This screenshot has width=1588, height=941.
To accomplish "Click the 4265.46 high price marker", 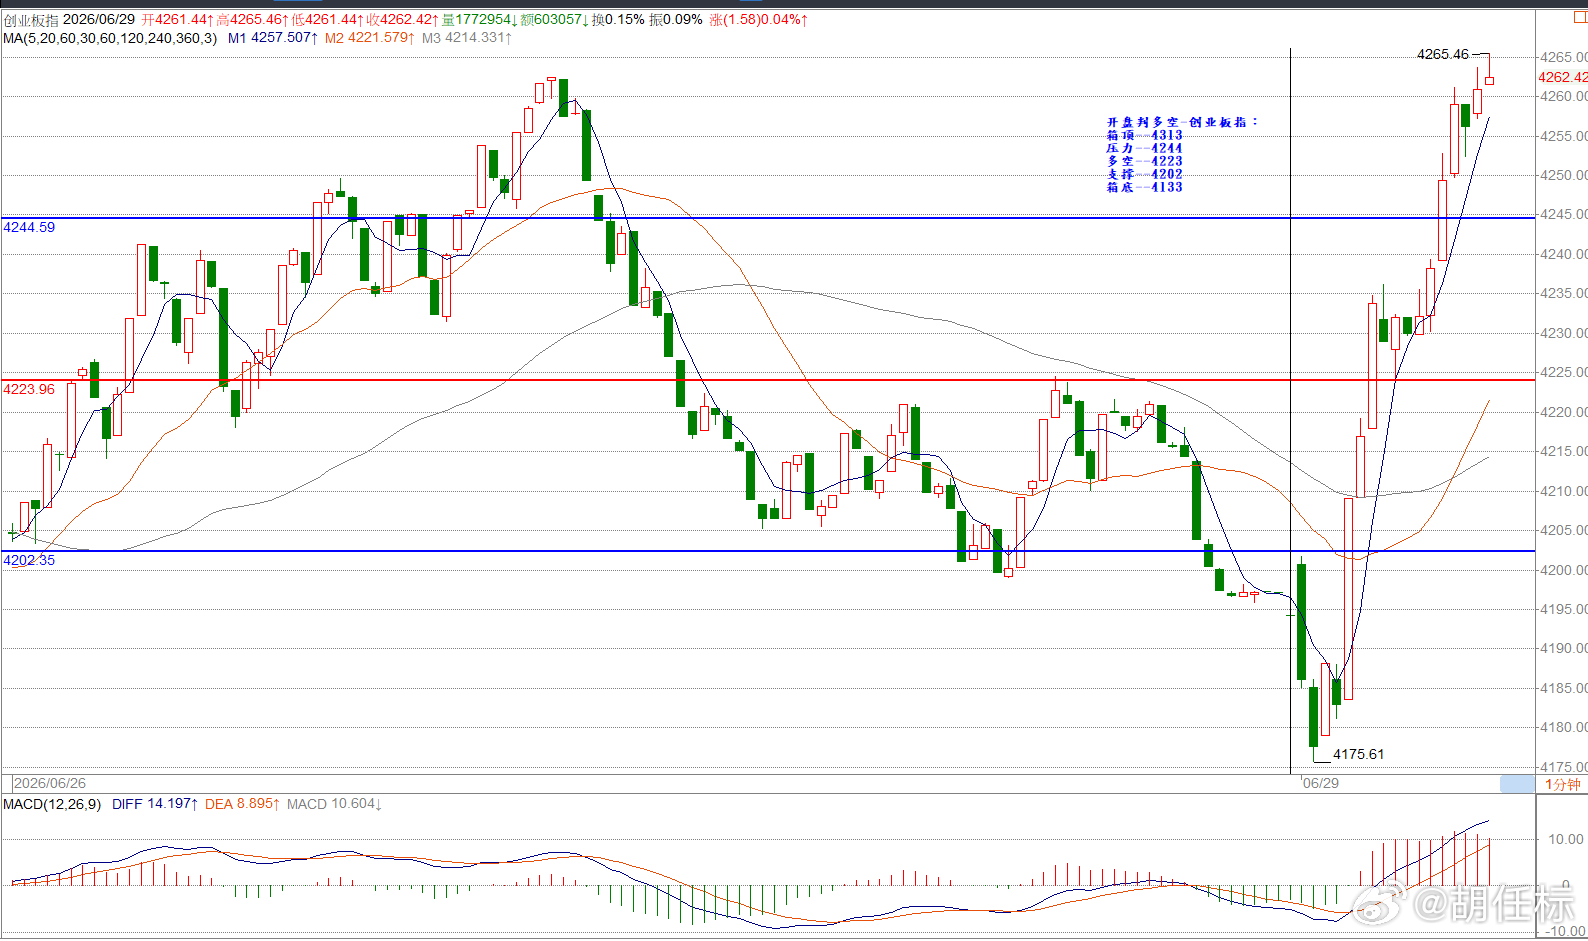I will [1443, 55].
